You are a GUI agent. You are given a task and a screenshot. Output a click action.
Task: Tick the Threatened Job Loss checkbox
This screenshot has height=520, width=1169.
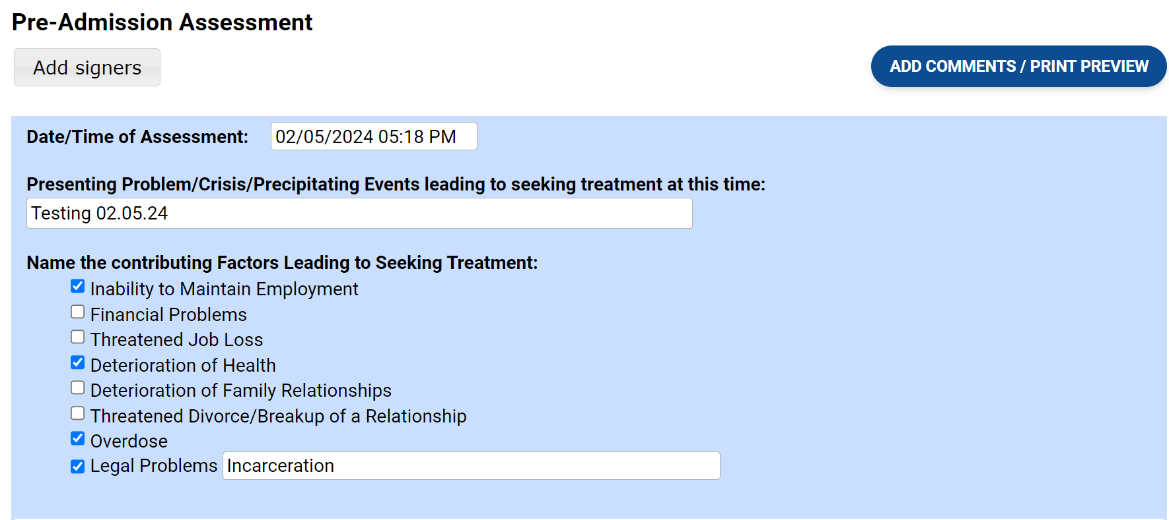click(x=78, y=337)
